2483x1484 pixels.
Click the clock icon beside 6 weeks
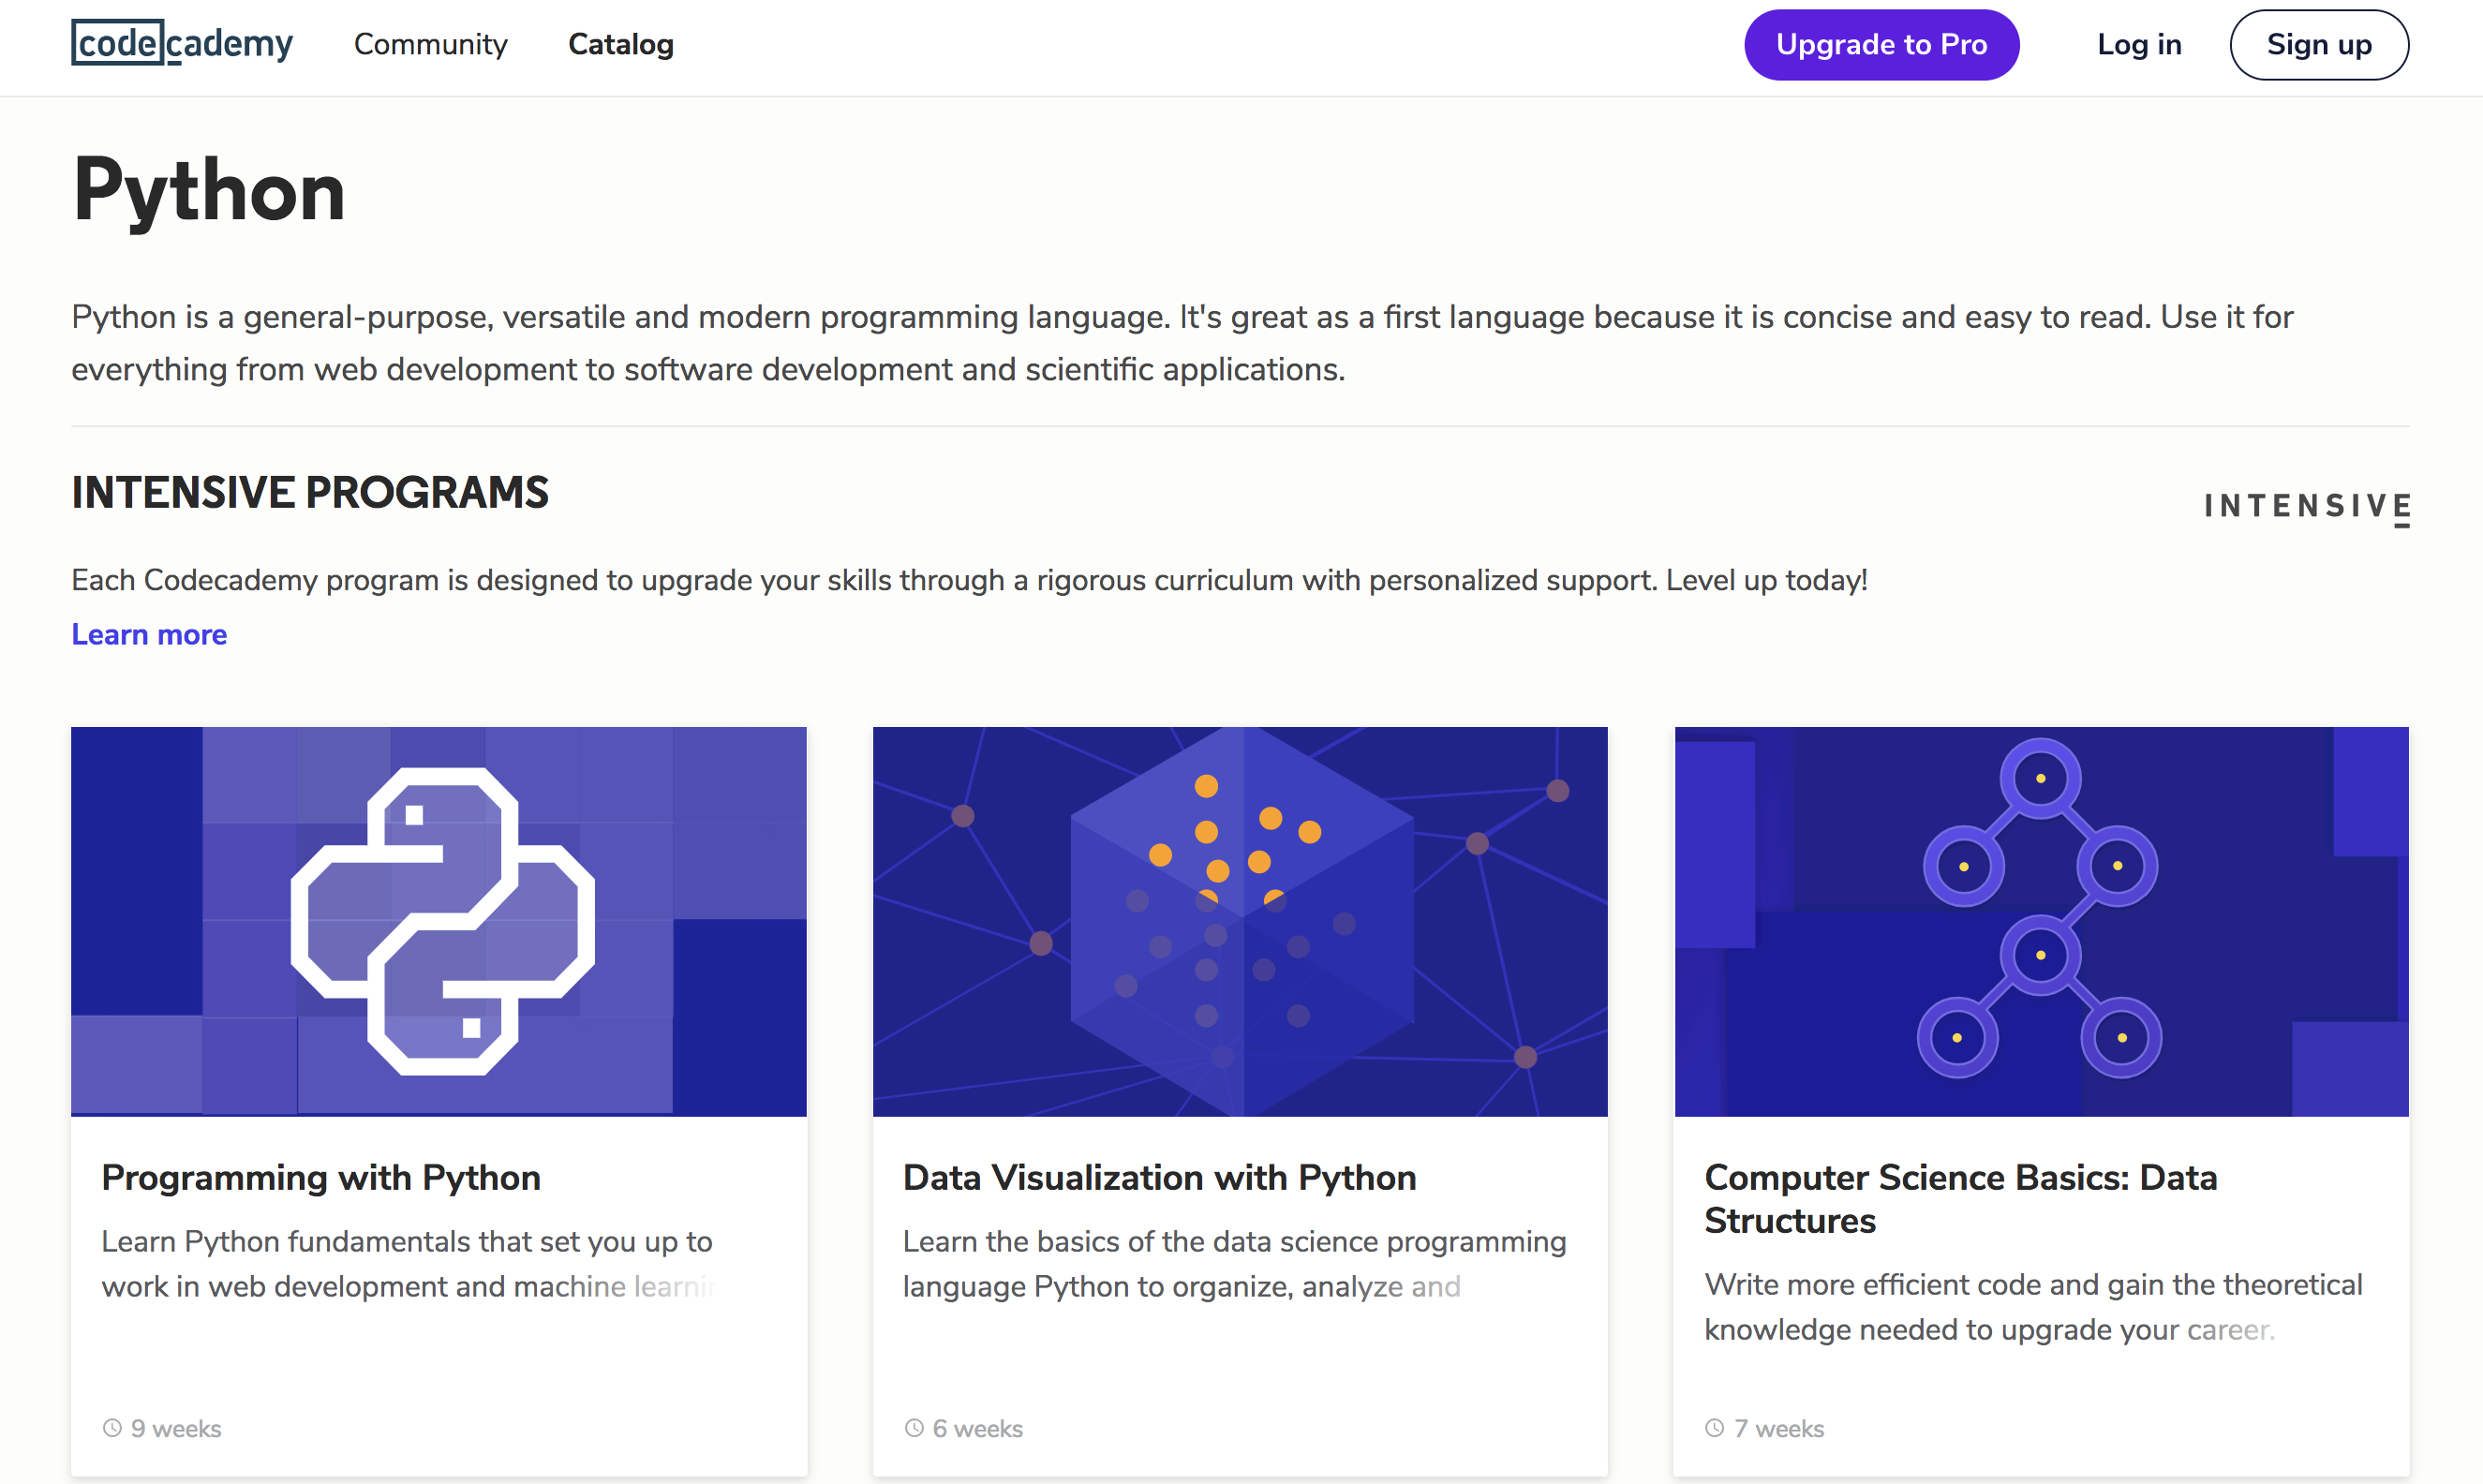pyautogui.click(x=914, y=1428)
